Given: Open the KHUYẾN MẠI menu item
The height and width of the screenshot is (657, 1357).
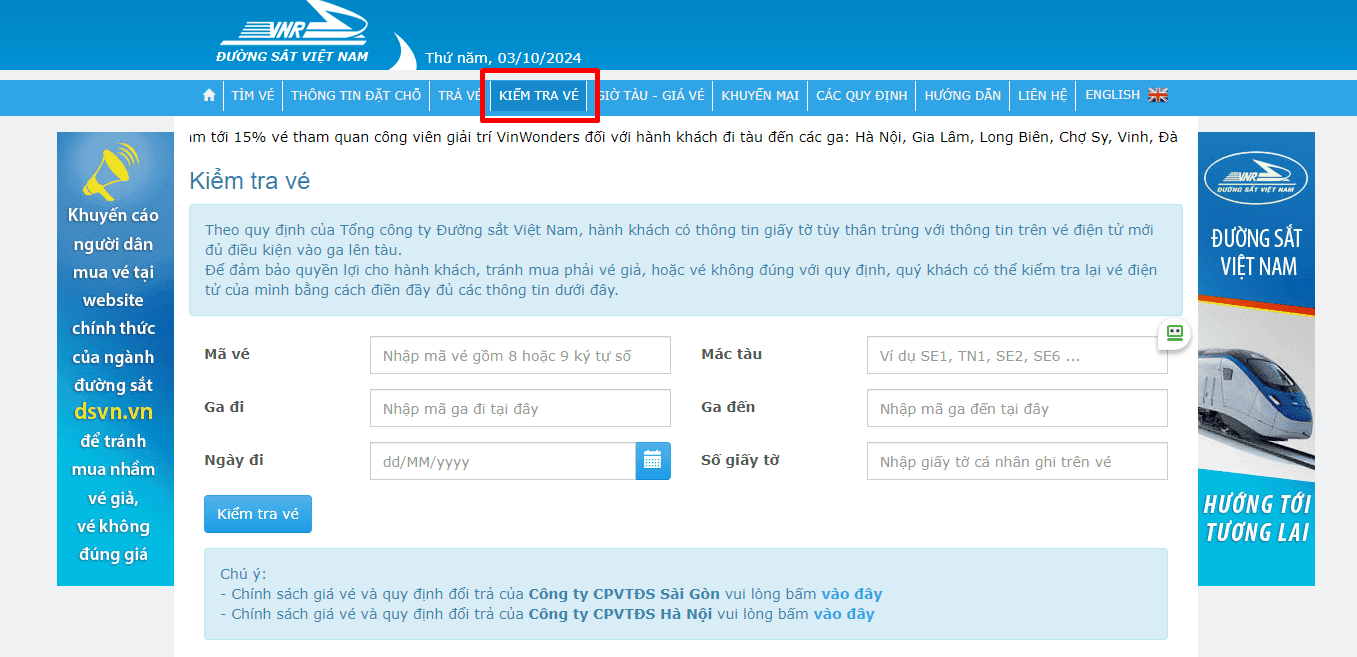Looking at the screenshot, I should pos(760,96).
